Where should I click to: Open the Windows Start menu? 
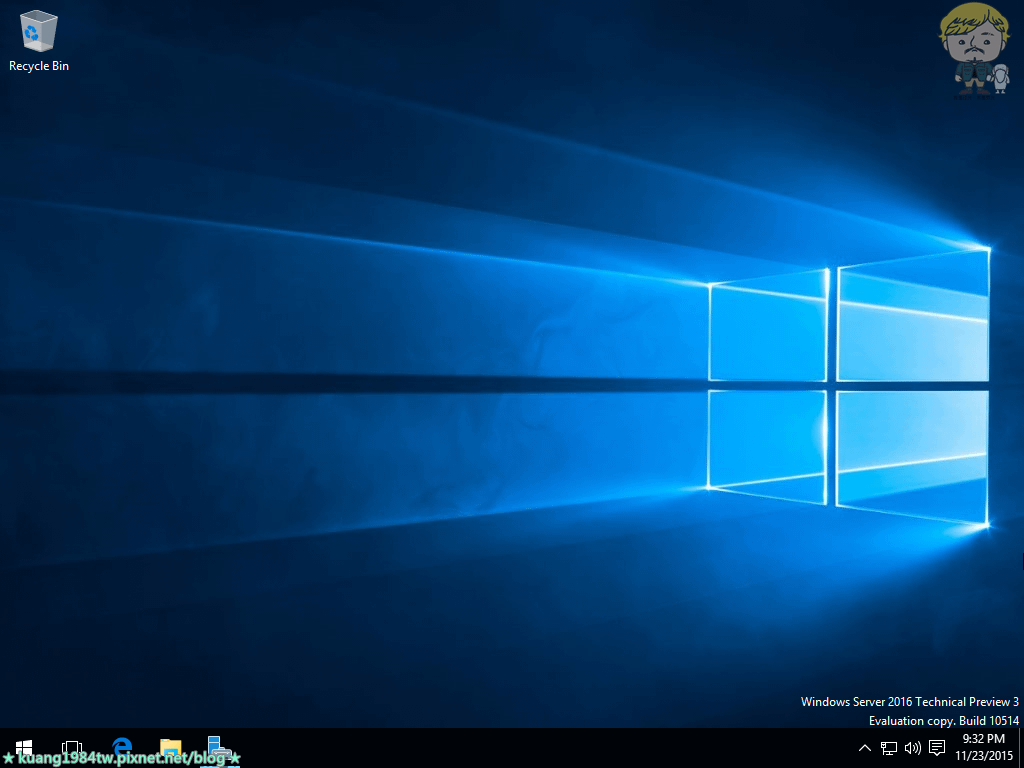tap(24, 748)
